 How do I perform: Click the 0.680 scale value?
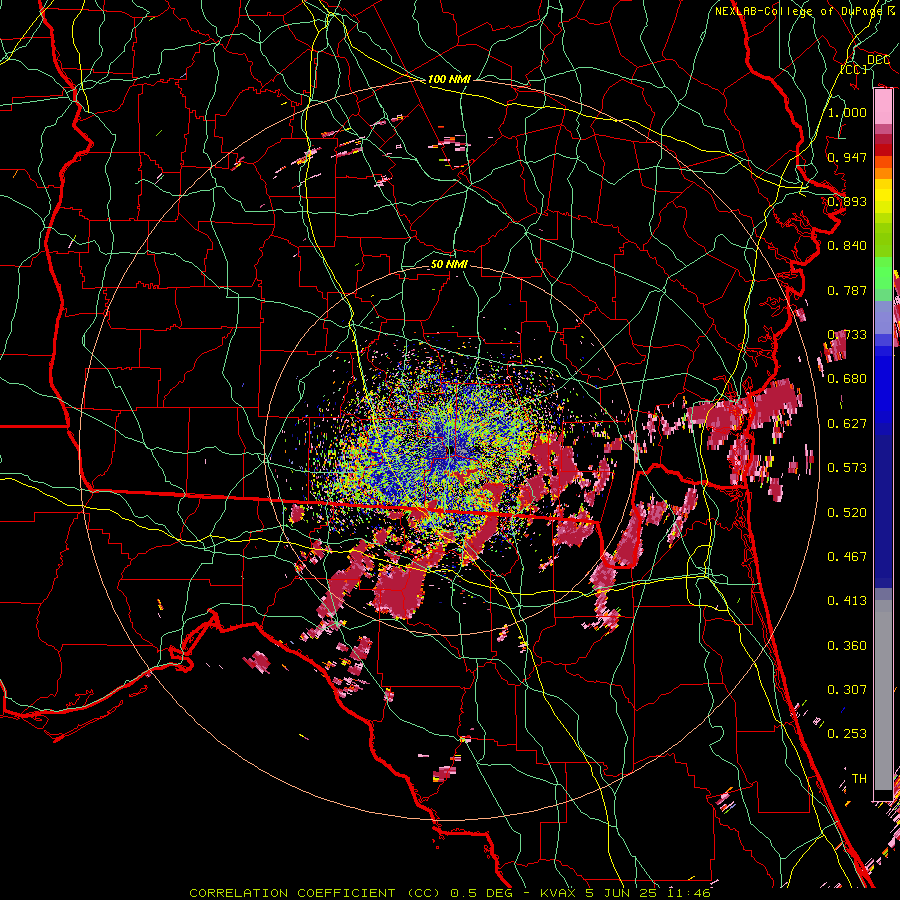coord(847,378)
